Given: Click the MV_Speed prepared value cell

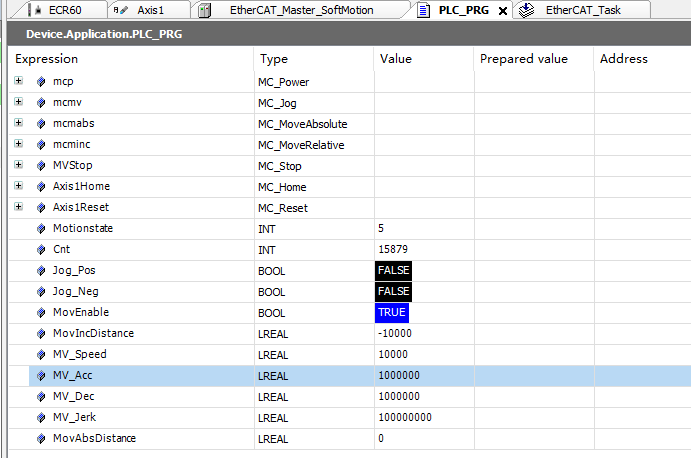Looking at the screenshot, I should pos(534,355).
